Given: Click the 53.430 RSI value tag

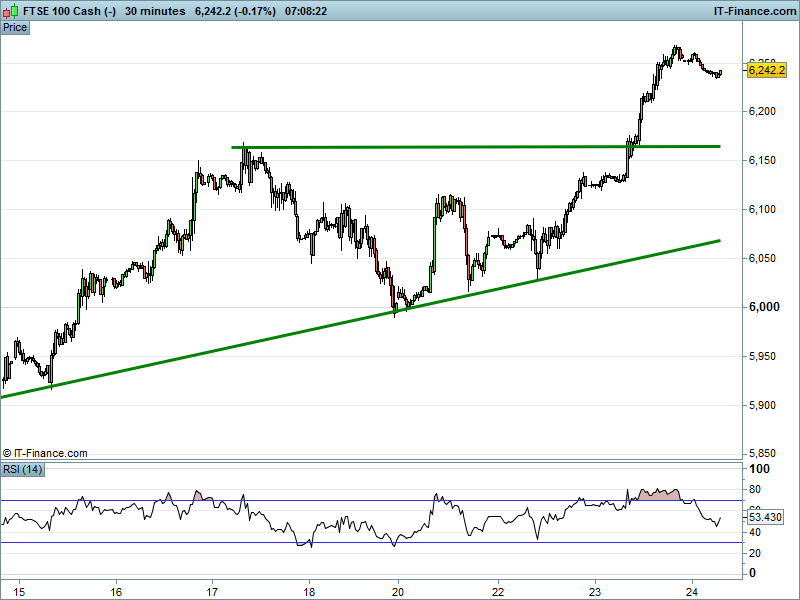Looking at the screenshot, I should tap(765, 517).
